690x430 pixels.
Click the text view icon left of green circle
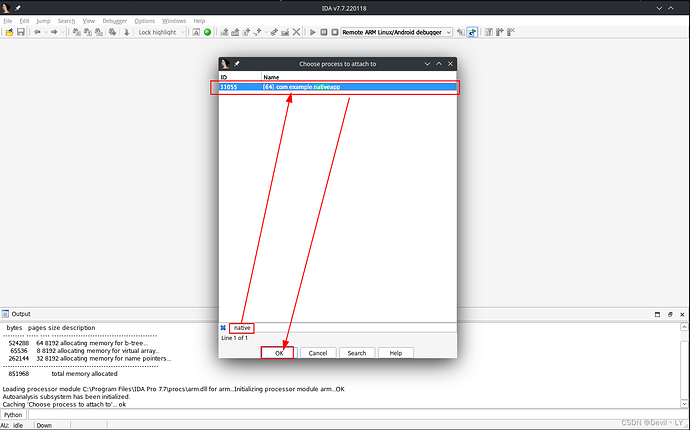coord(196,32)
